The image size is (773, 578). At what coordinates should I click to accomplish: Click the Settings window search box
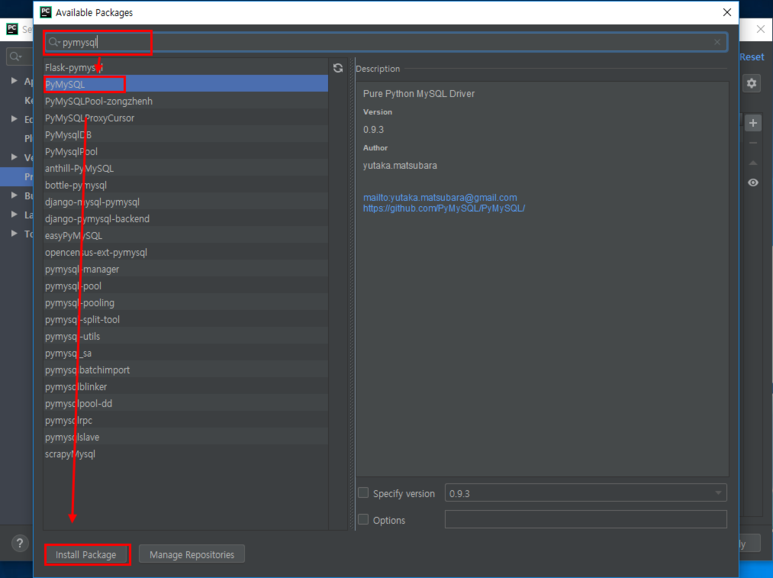[20, 57]
